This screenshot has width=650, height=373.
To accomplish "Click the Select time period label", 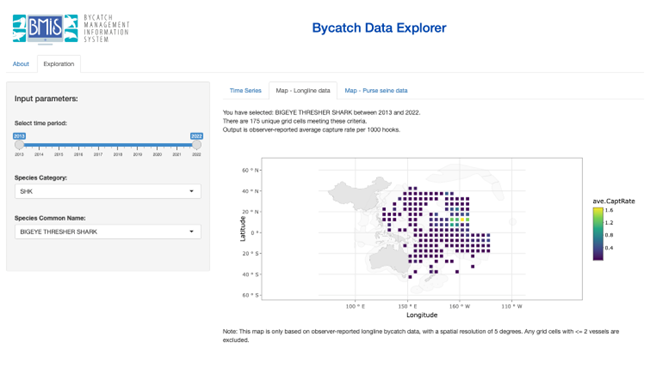I will [41, 123].
